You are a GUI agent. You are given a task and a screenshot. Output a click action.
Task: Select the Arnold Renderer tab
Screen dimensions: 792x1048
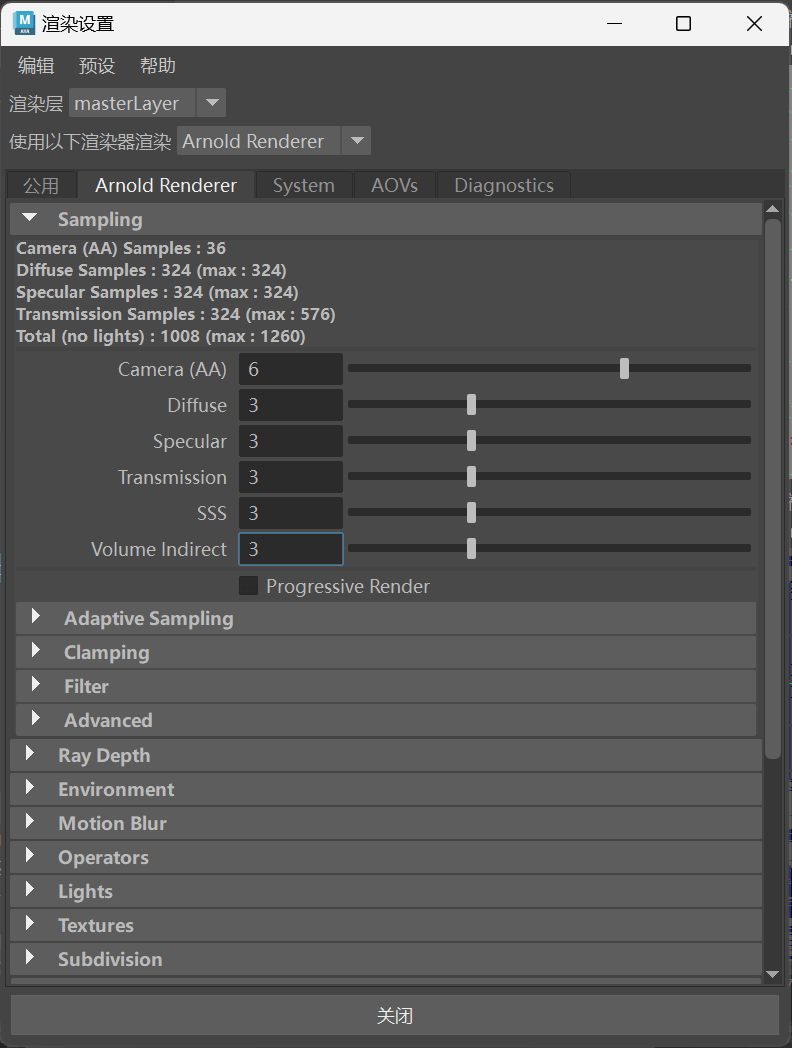(166, 185)
